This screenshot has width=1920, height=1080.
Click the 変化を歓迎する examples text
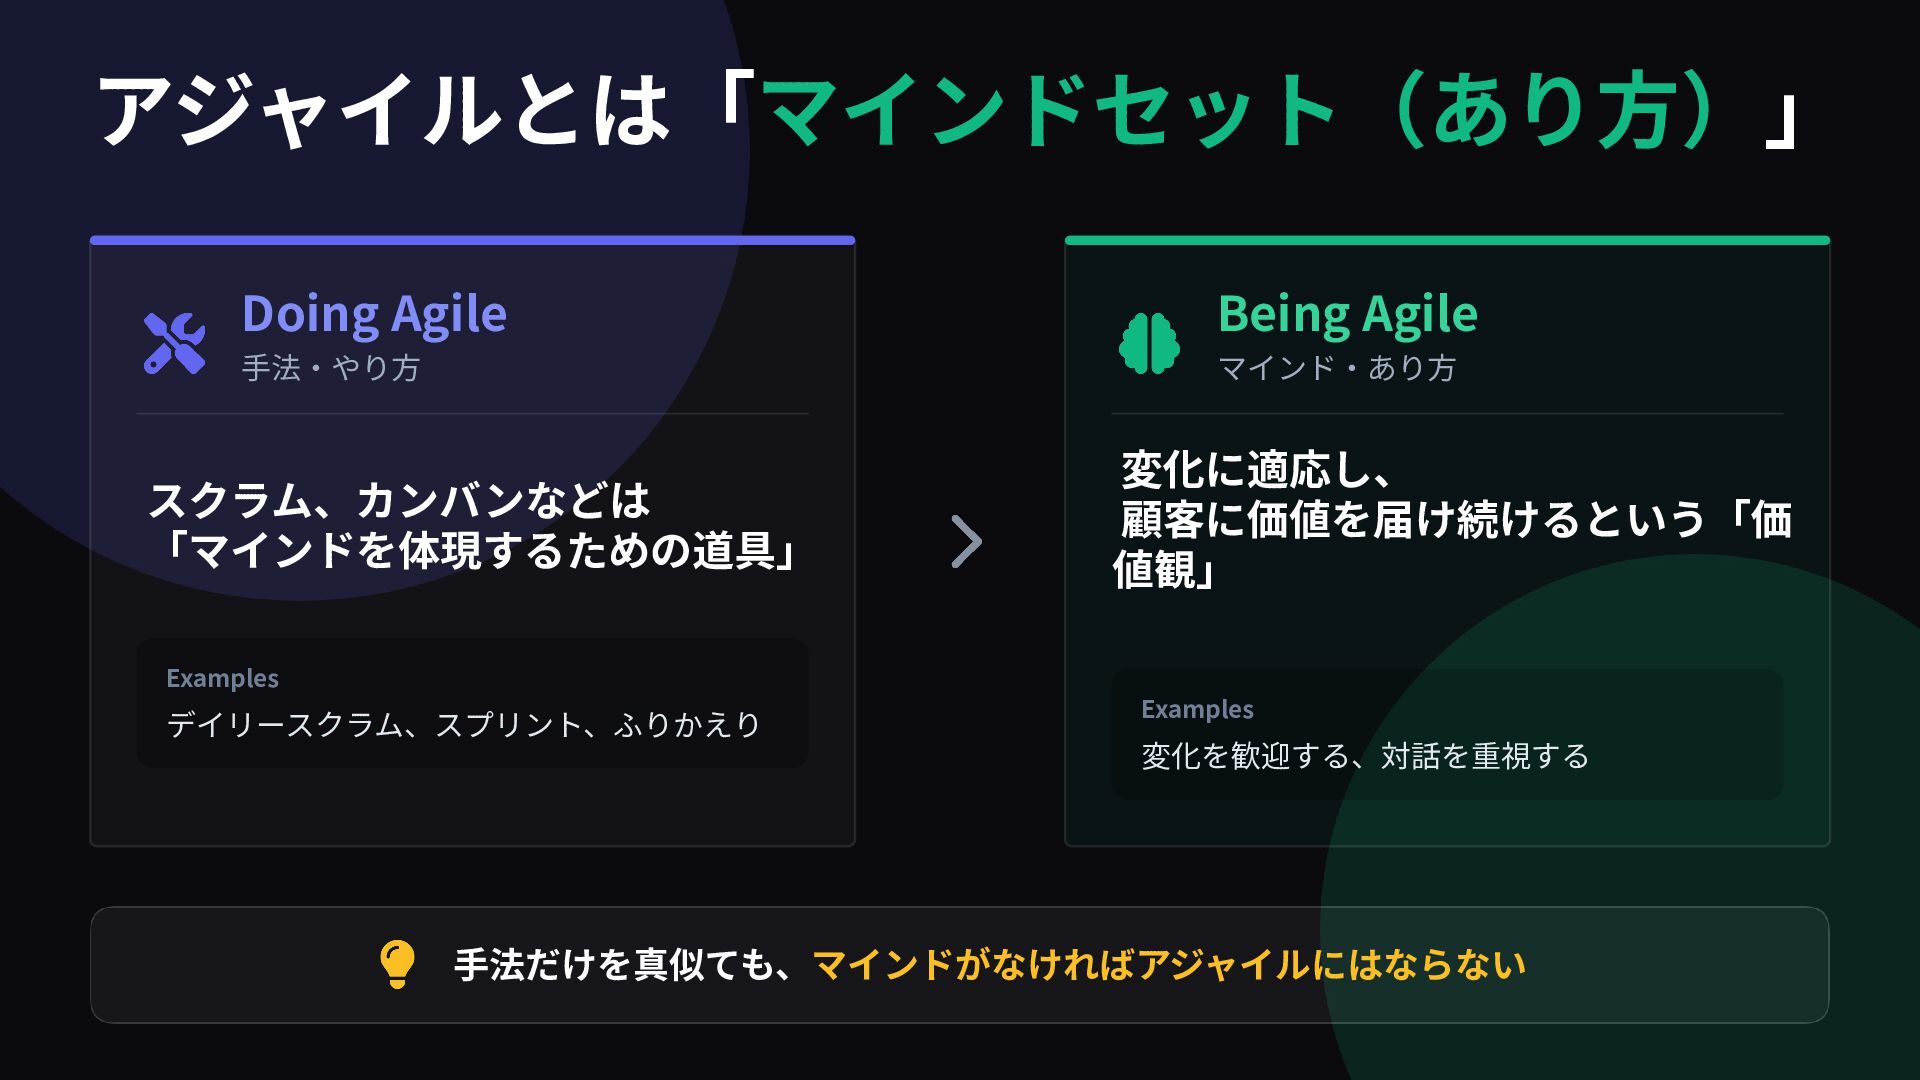click(x=1365, y=756)
